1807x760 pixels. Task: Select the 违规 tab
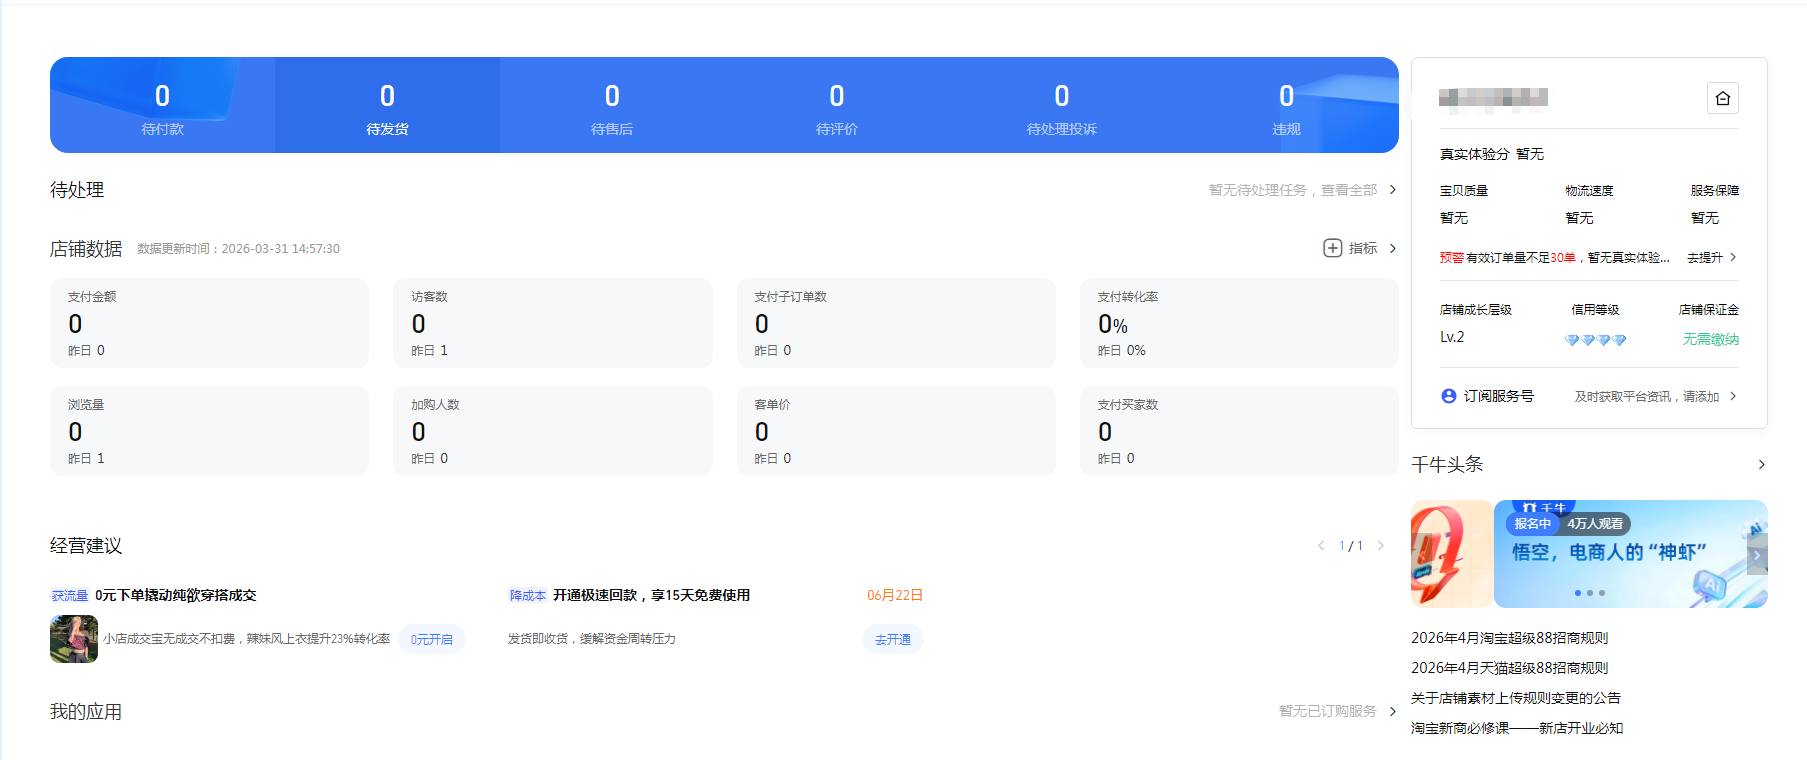1287,105
